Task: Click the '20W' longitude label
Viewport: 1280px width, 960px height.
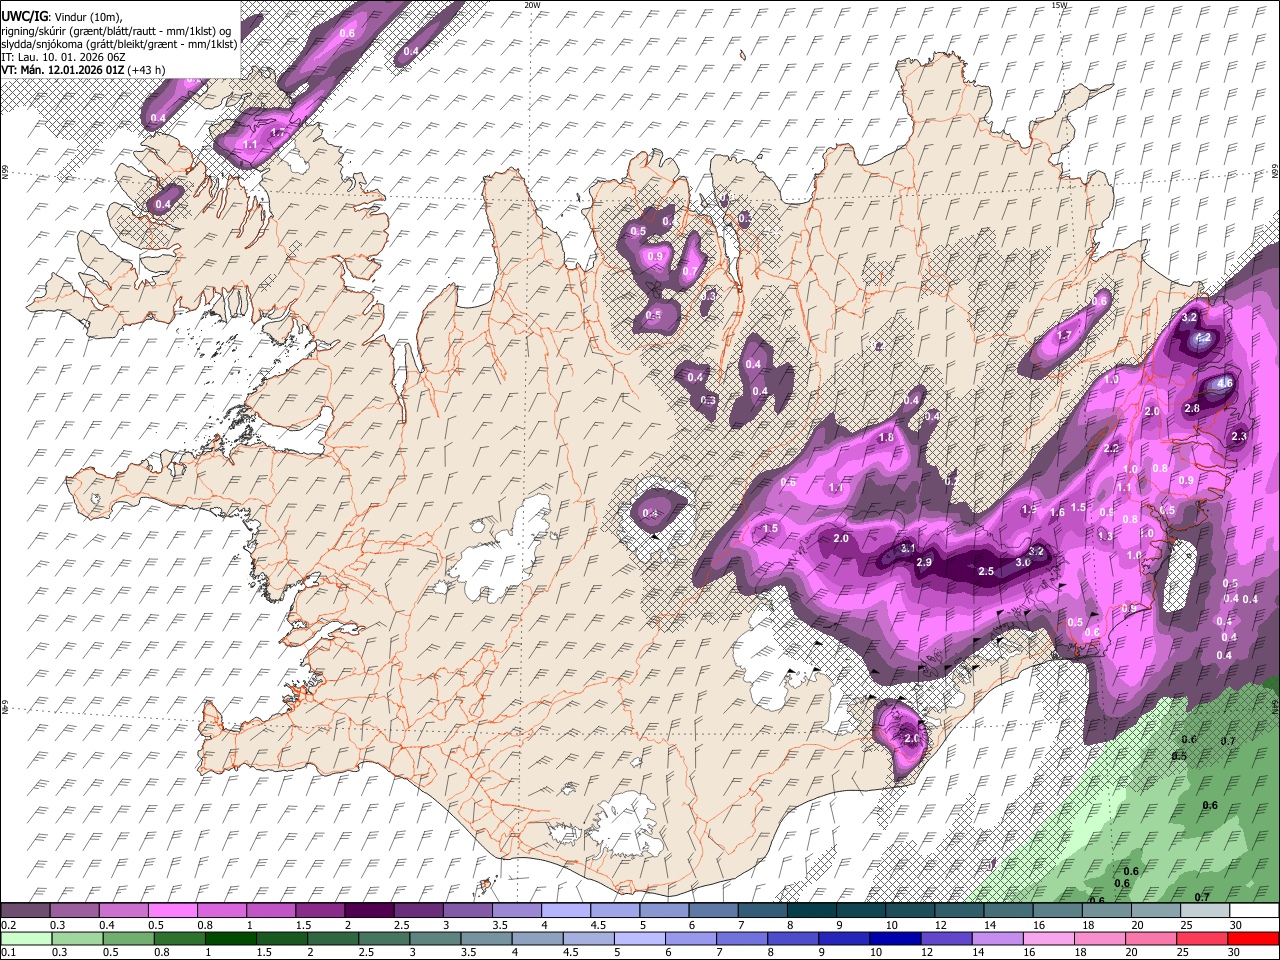Action: (x=532, y=5)
